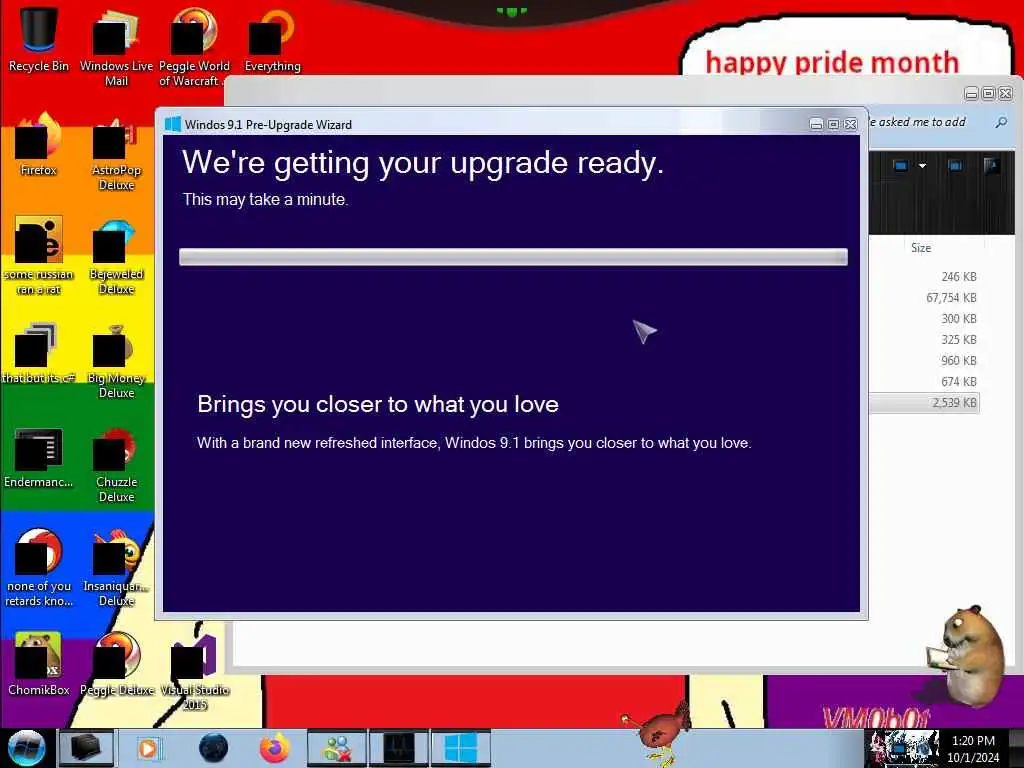The width and height of the screenshot is (1024, 768).
Task: Click the upgrade progress bar in the wizard
Action: (x=513, y=257)
